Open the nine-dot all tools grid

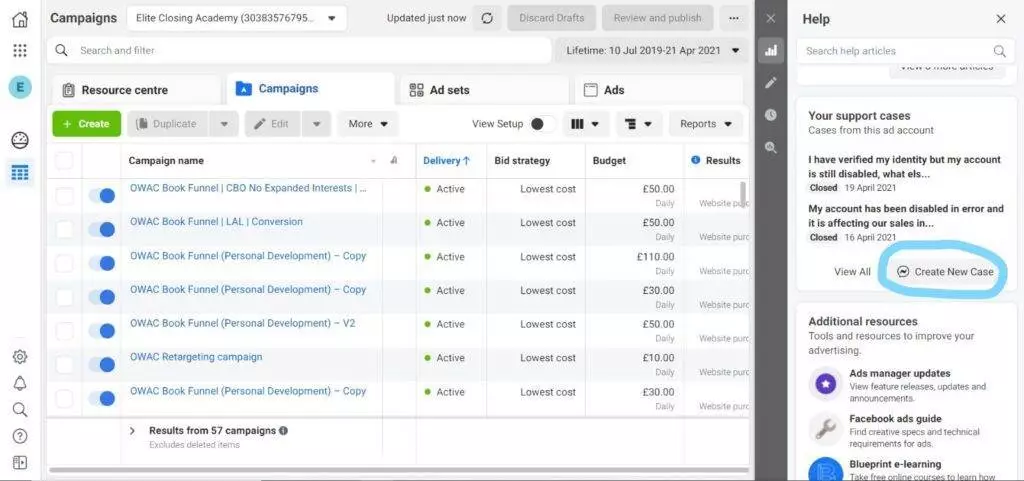(20, 51)
